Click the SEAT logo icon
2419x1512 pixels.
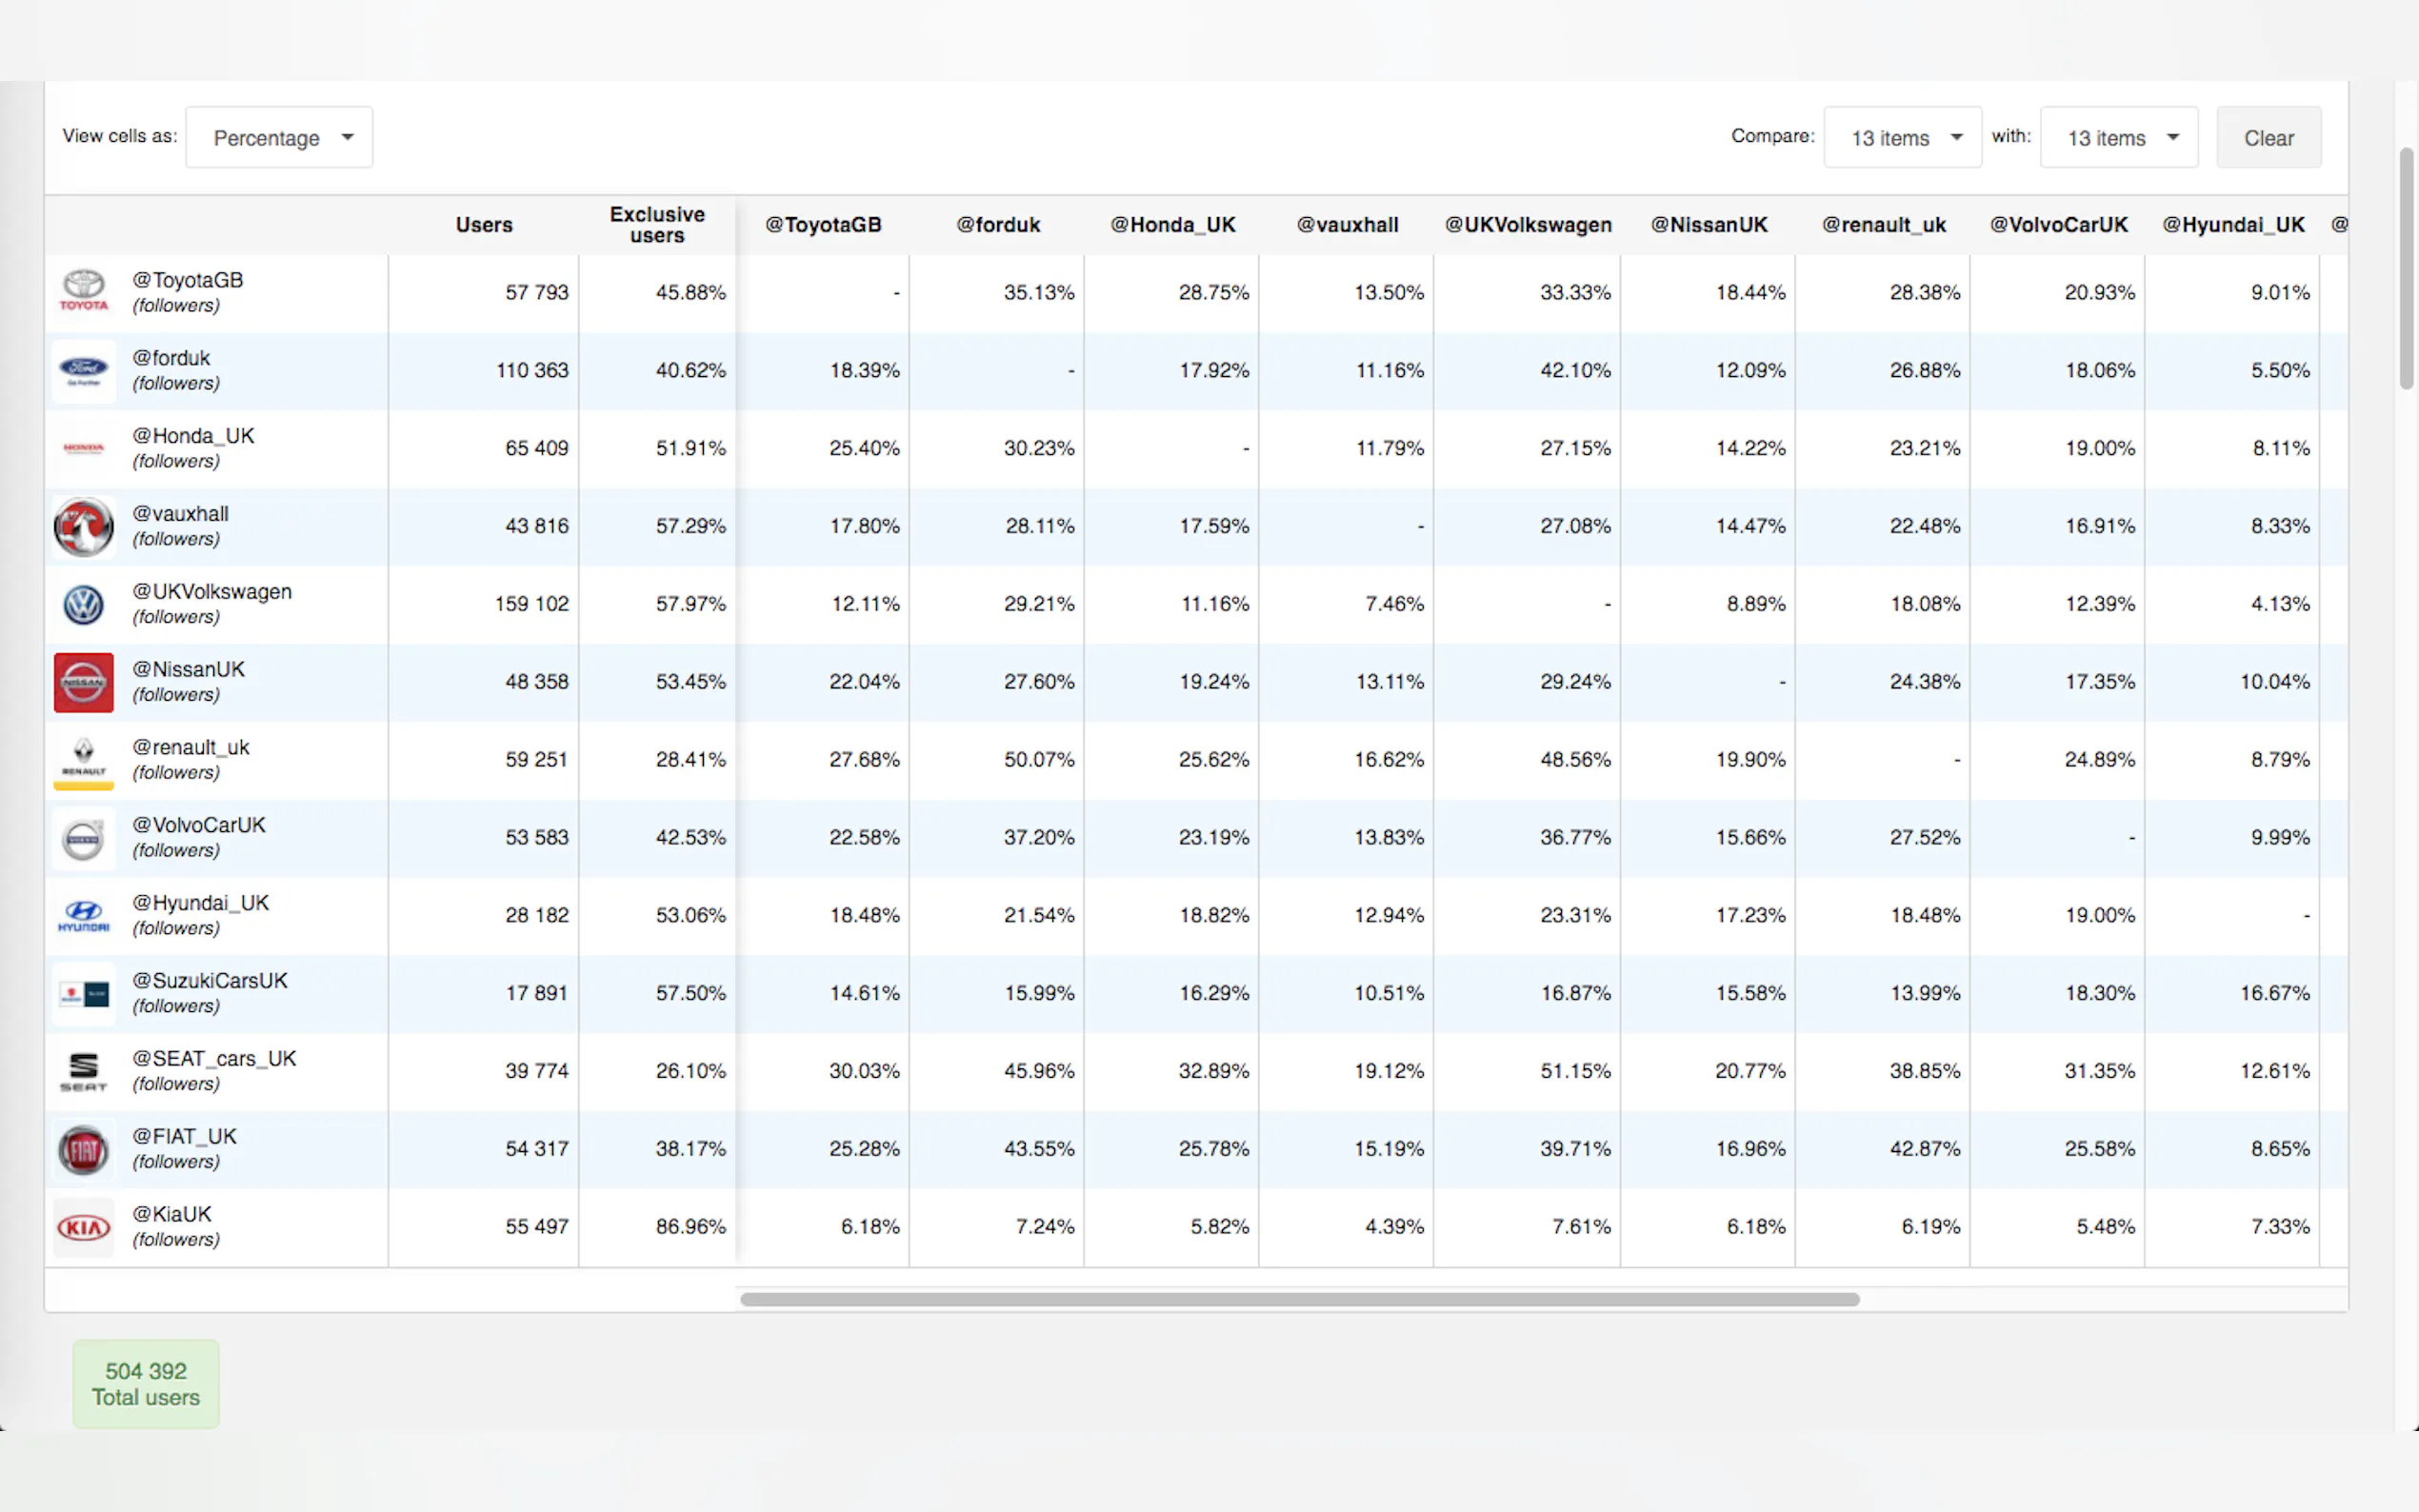(83, 1071)
